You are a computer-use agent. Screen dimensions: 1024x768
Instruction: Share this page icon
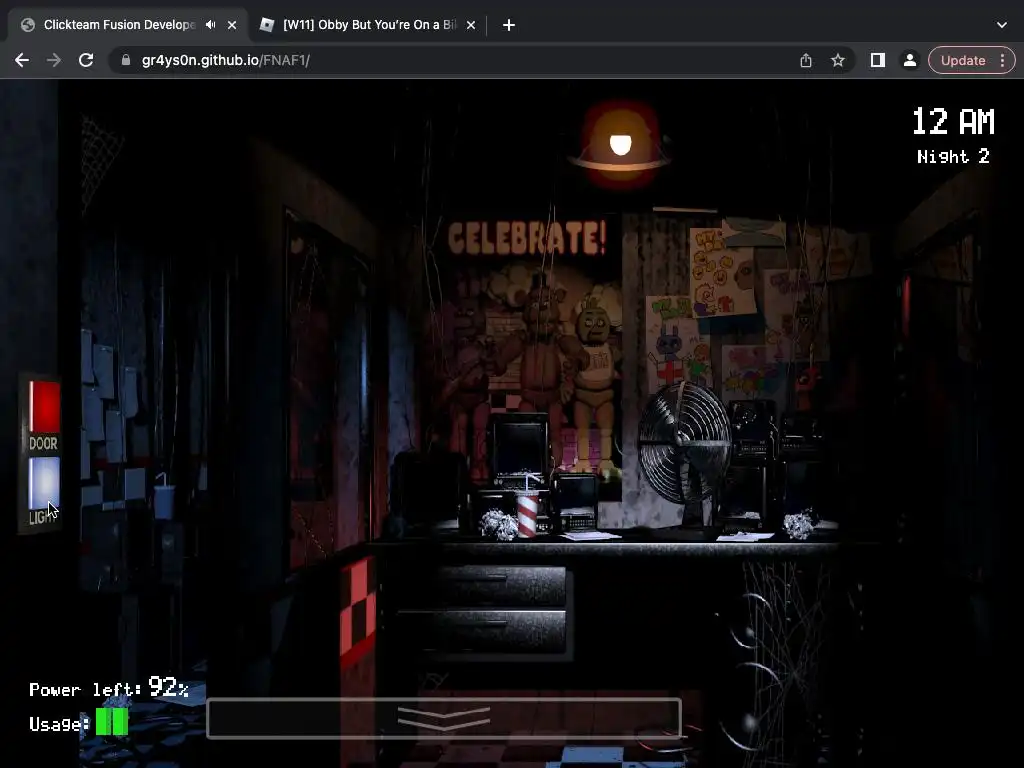pyautogui.click(x=806, y=60)
